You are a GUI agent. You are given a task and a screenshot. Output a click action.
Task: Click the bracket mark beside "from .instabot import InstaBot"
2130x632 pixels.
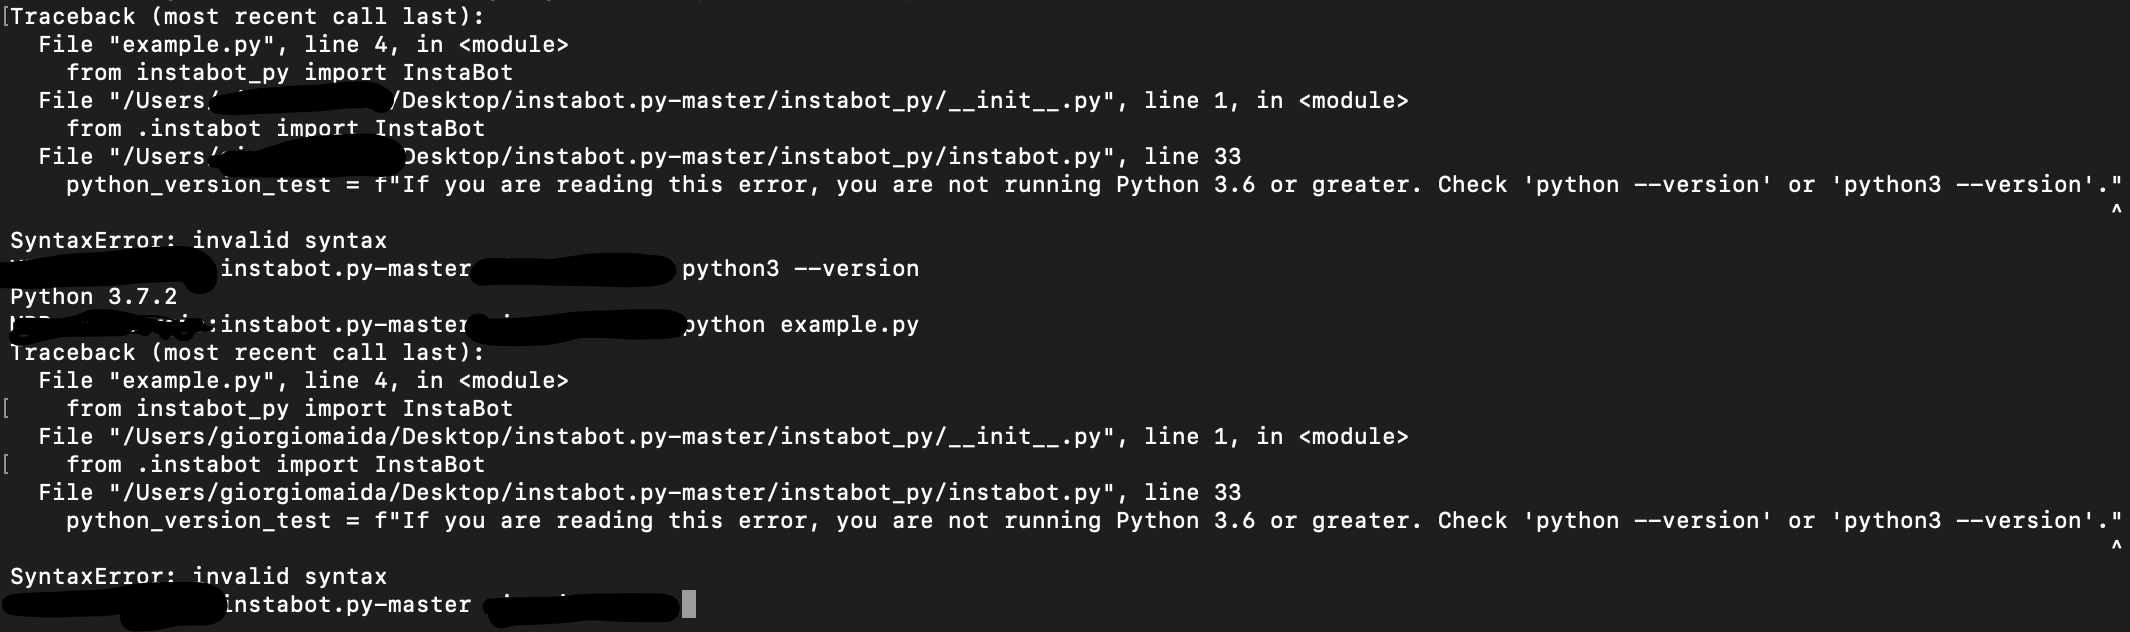(x=7, y=464)
